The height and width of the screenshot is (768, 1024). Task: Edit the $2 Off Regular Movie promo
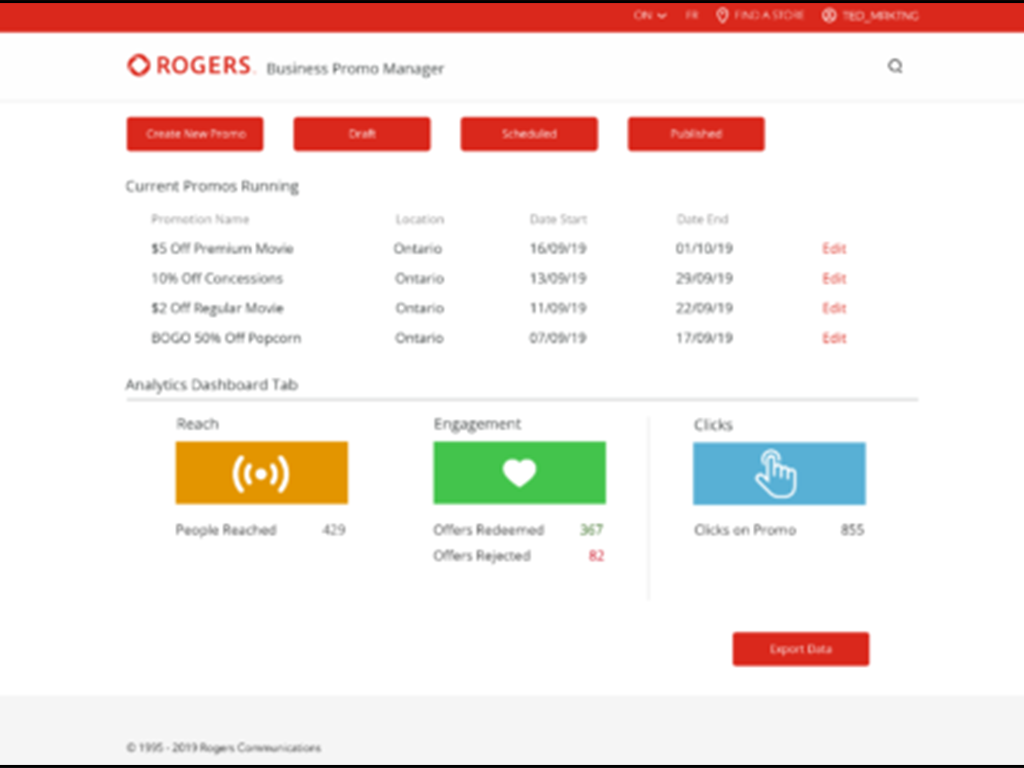[834, 308]
